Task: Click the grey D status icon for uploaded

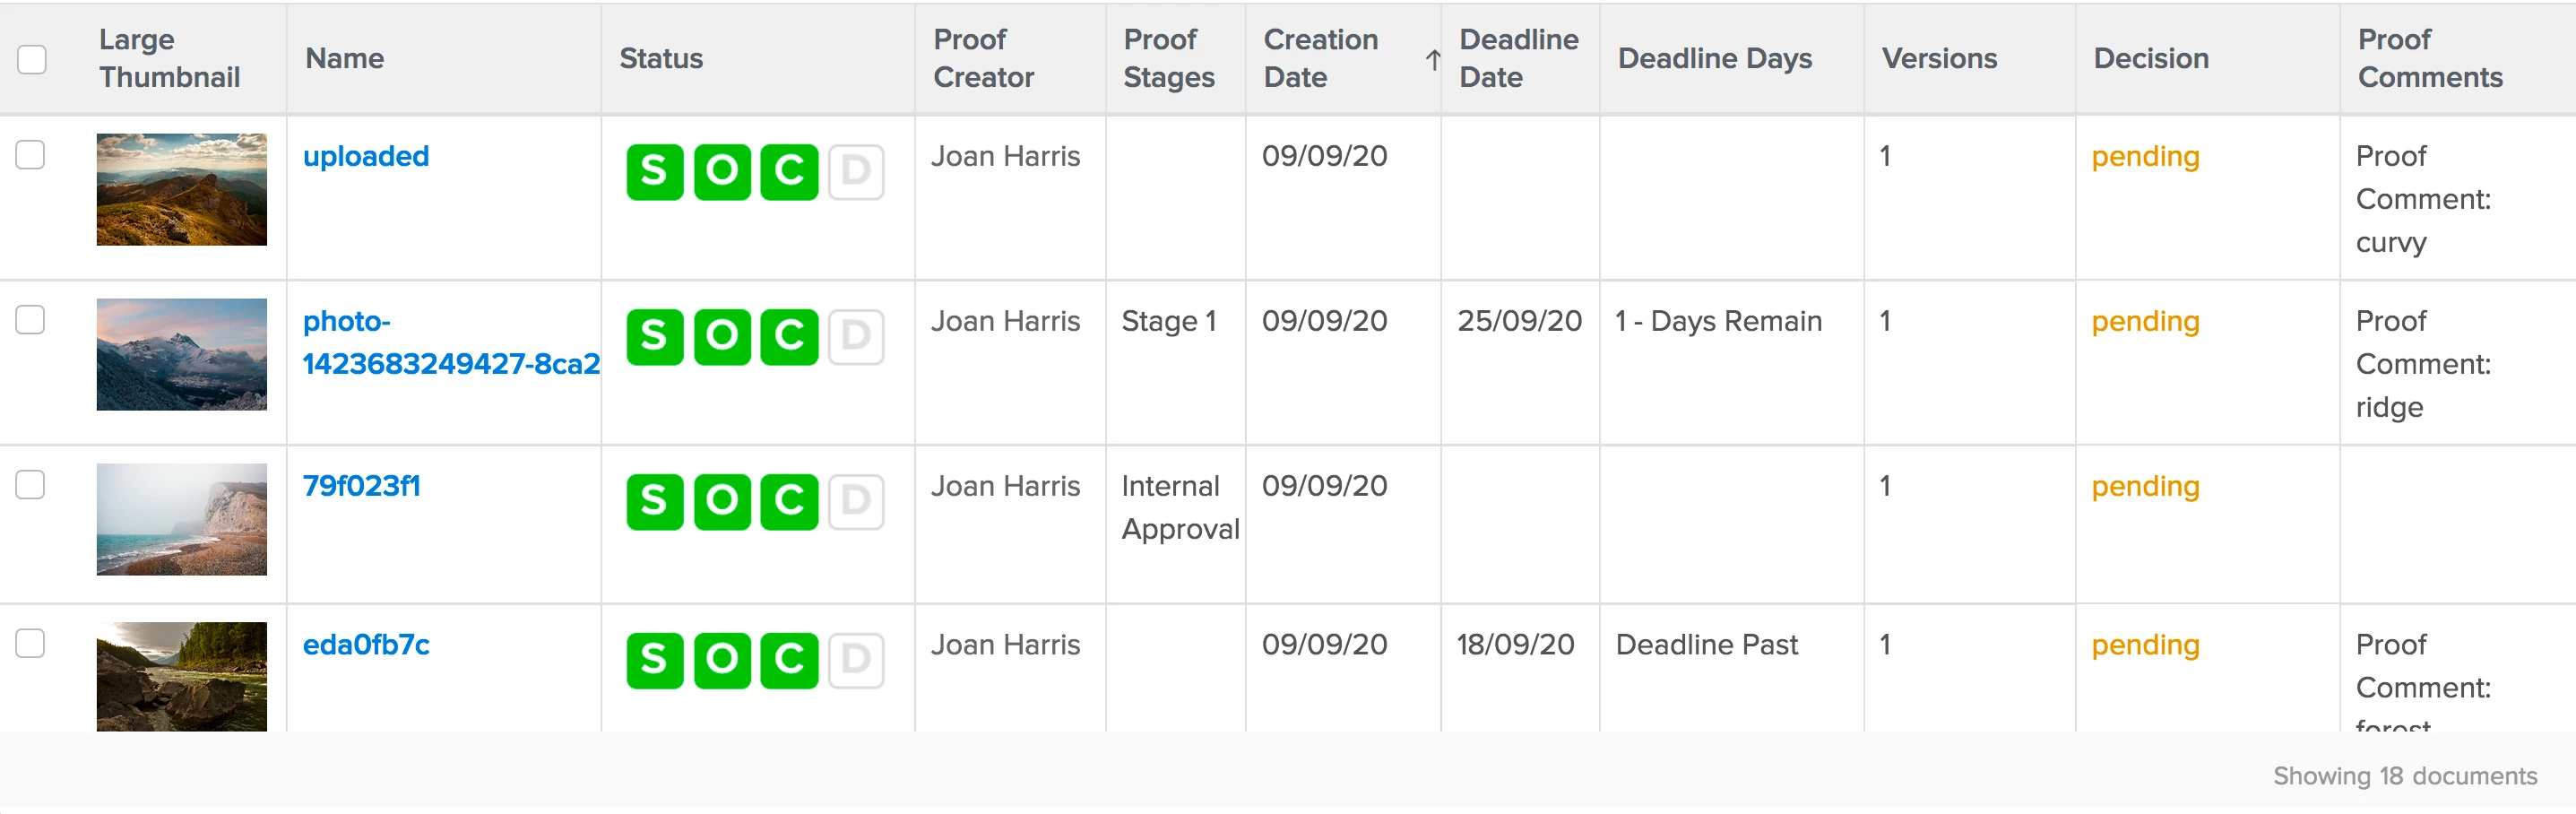Action: pos(855,172)
